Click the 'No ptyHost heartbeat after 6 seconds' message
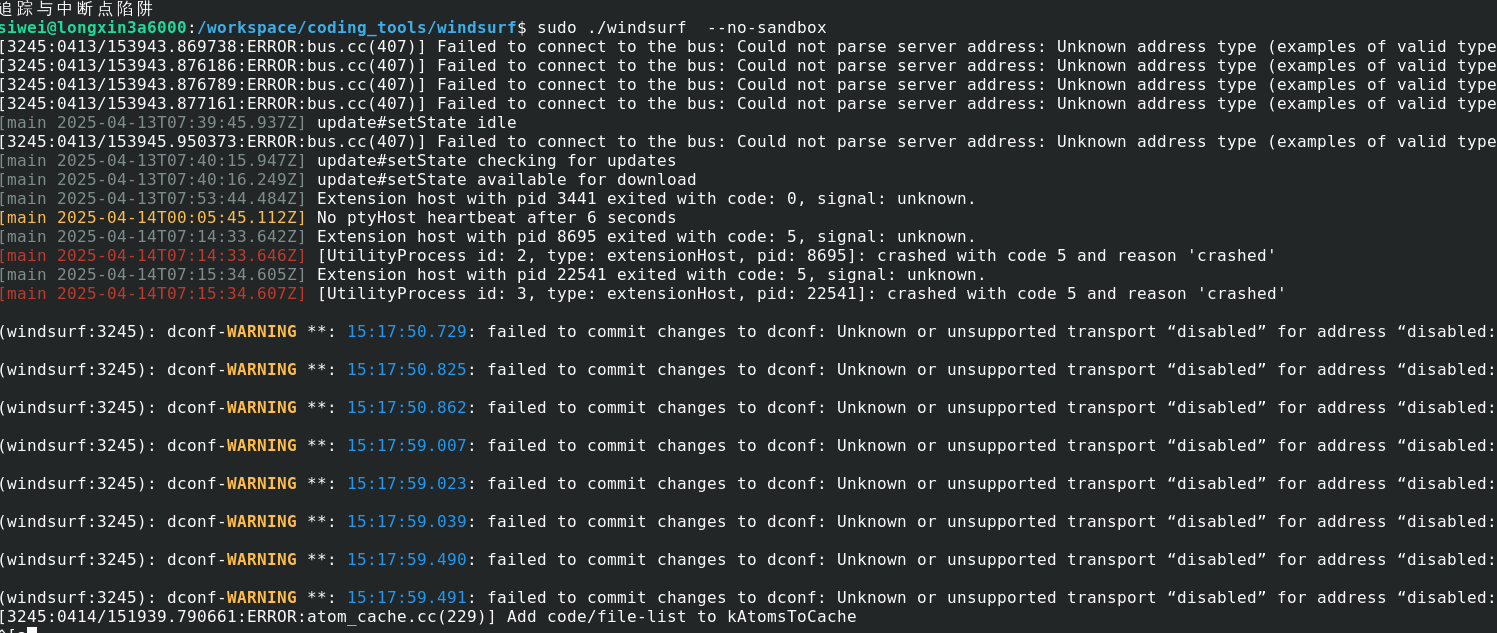The image size is (1497, 633). point(496,218)
